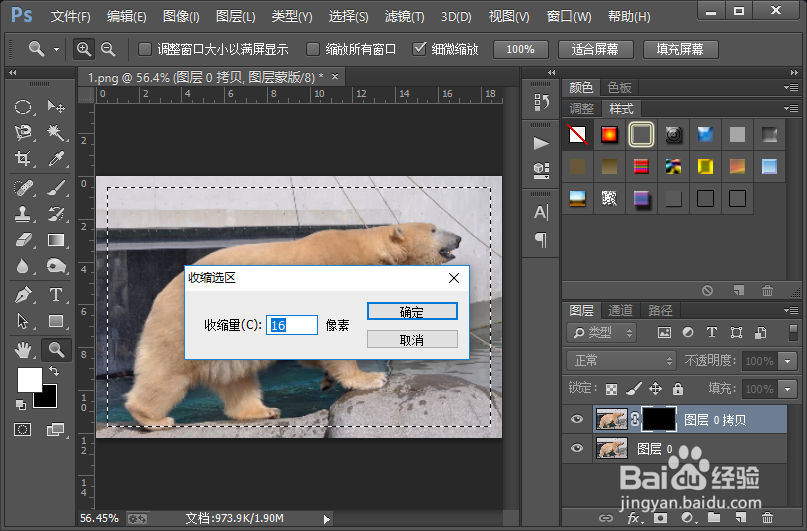
Task: Open the opacity slider dropdown
Action: pyautogui.click(x=787, y=361)
